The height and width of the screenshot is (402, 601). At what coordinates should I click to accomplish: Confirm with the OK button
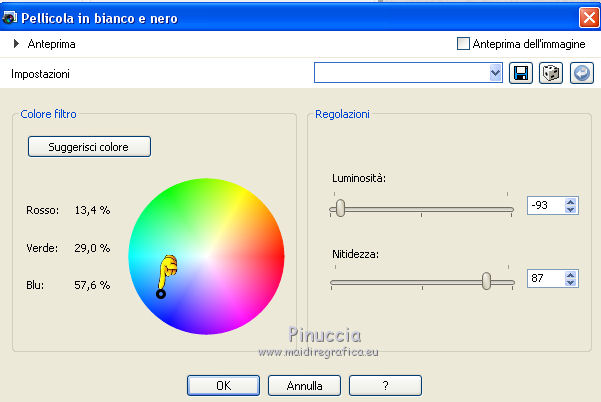(x=224, y=384)
